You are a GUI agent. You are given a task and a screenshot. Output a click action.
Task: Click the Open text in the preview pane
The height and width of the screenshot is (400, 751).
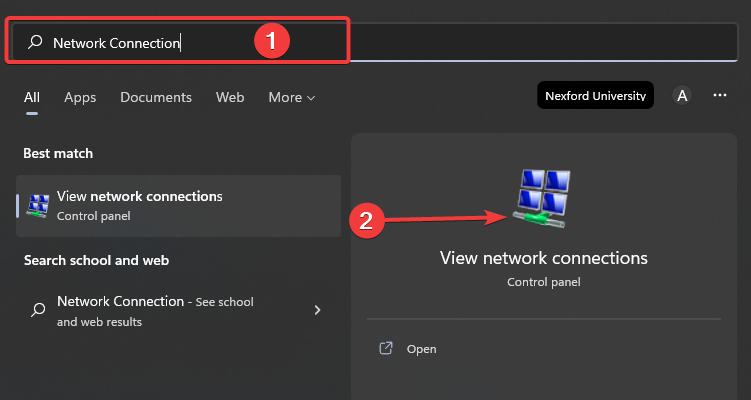point(422,349)
